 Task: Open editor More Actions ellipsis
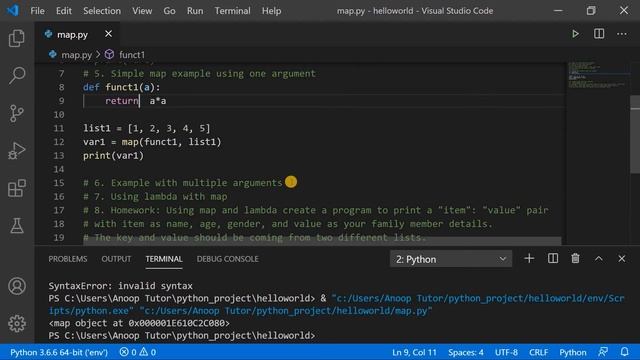point(622,34)
